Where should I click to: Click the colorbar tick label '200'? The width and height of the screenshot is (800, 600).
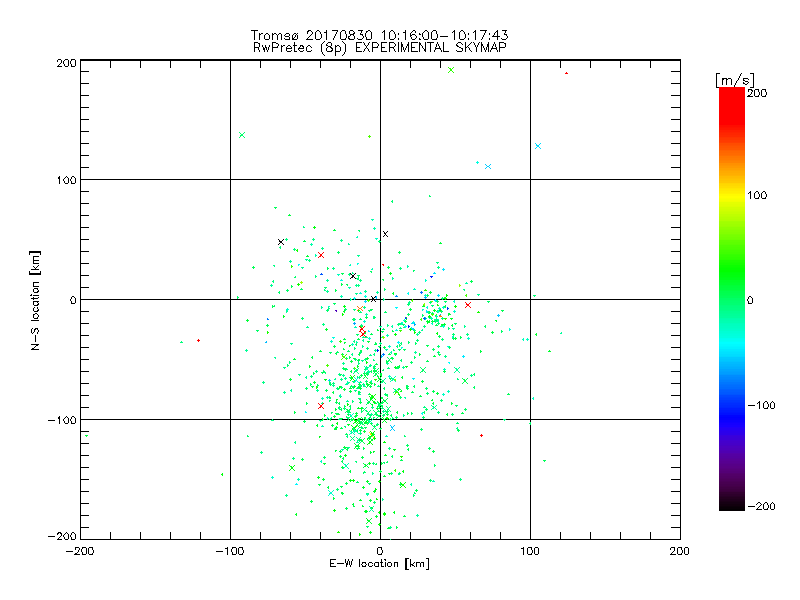point(757,93)
